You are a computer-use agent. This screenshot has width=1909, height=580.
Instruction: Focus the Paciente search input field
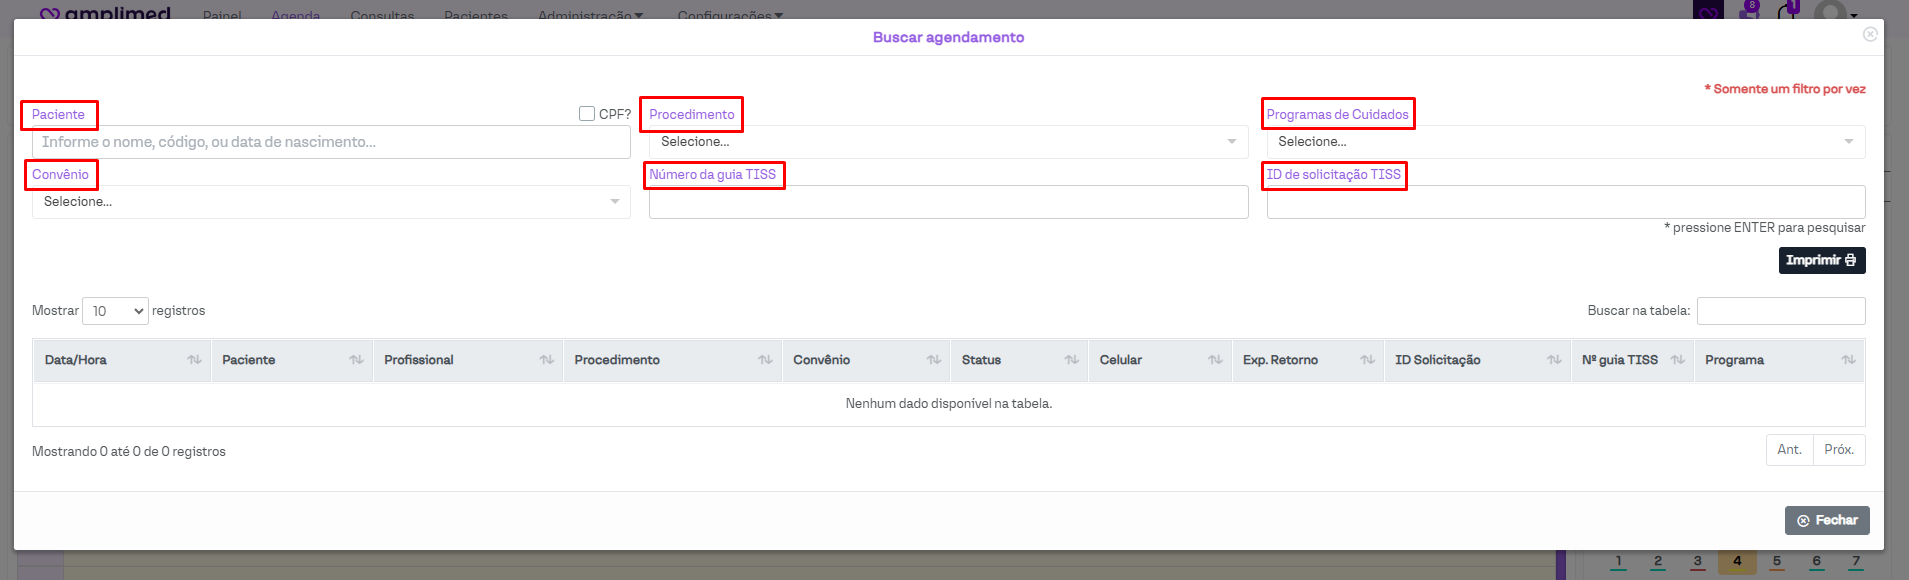[x=330, y=142]
